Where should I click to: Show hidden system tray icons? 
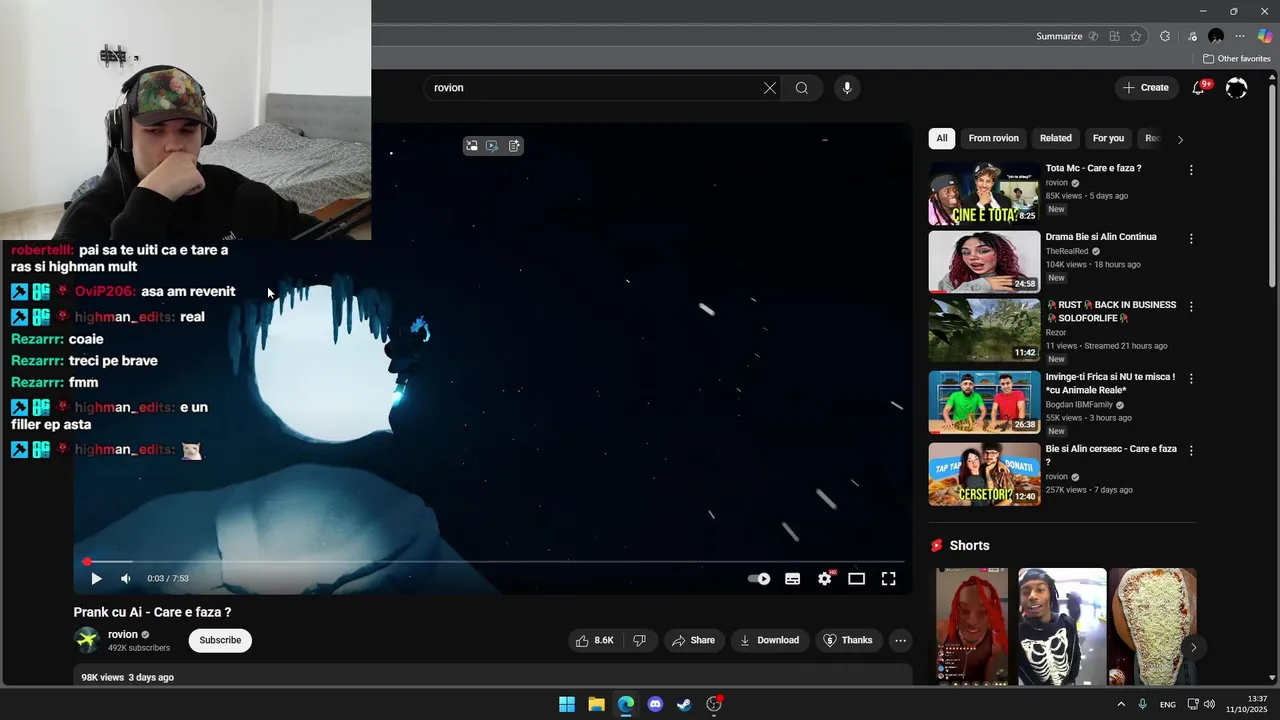pos(1120,704)
